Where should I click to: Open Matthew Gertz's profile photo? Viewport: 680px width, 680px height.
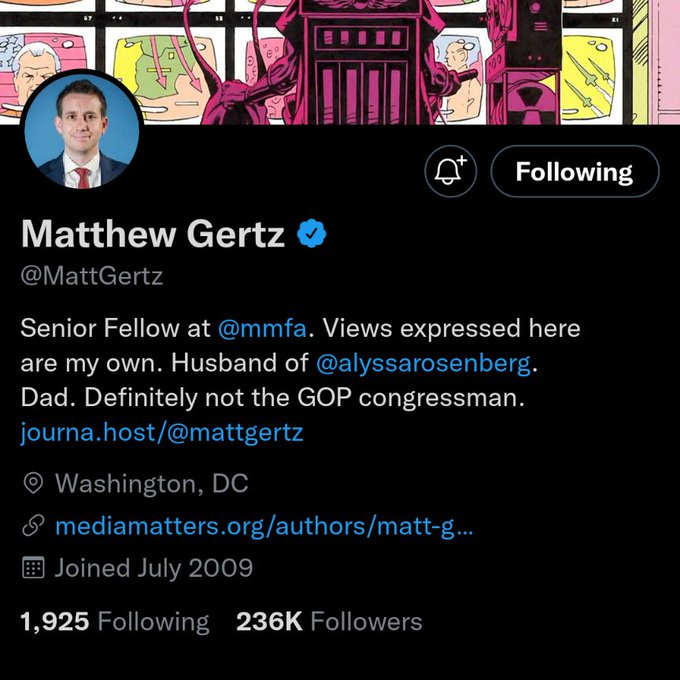click(81, 134)
